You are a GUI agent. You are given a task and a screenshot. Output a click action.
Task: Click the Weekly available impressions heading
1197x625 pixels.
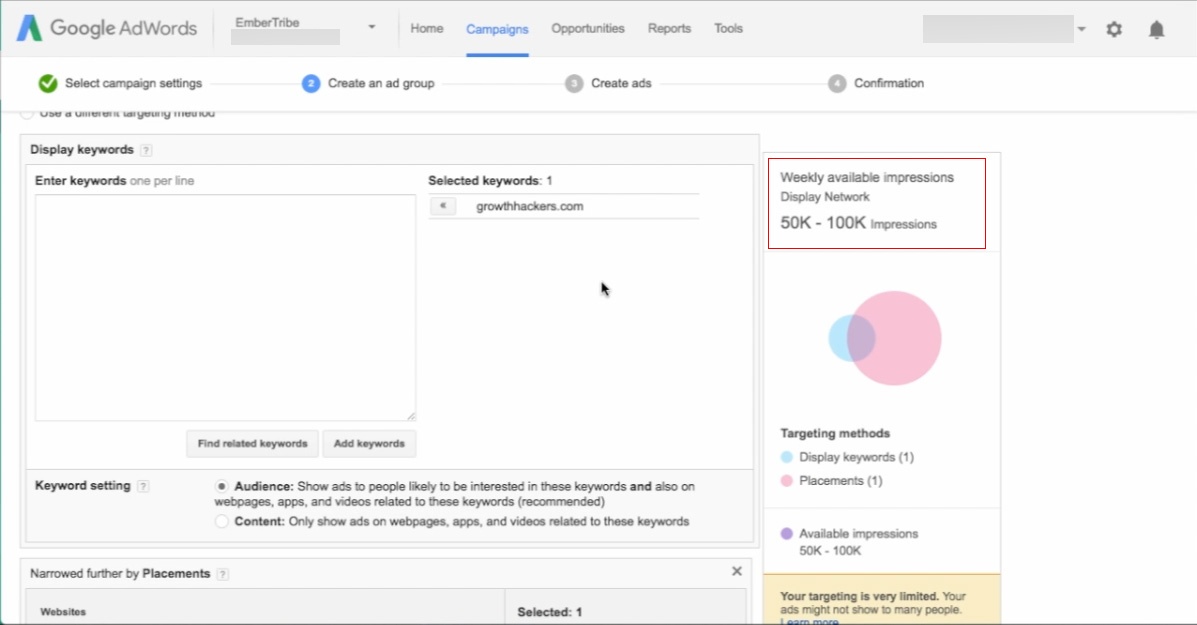(x=867, y=177)
